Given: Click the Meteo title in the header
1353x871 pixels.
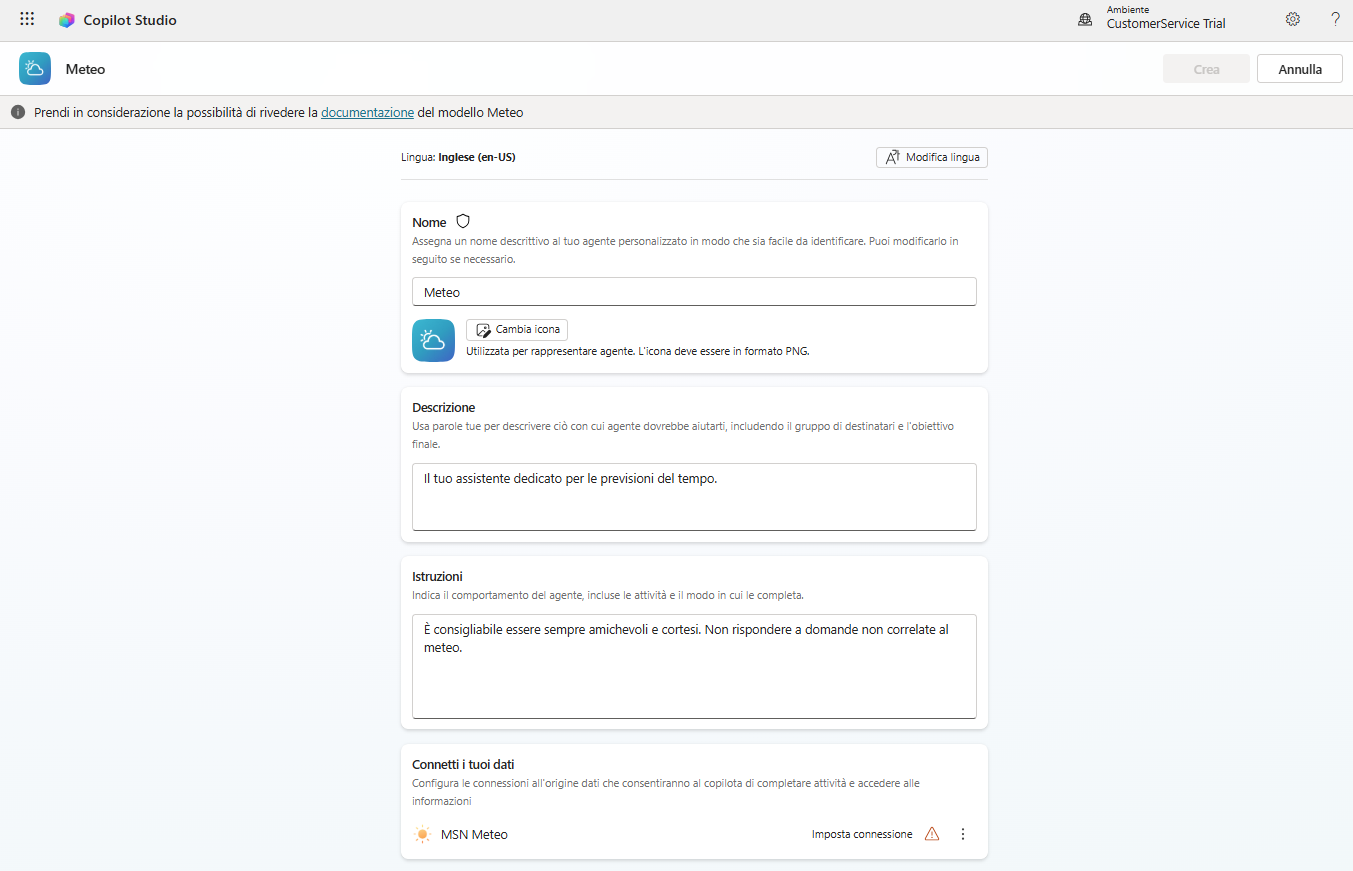Looking at the screenshot, I should click(x=86, y=69).
